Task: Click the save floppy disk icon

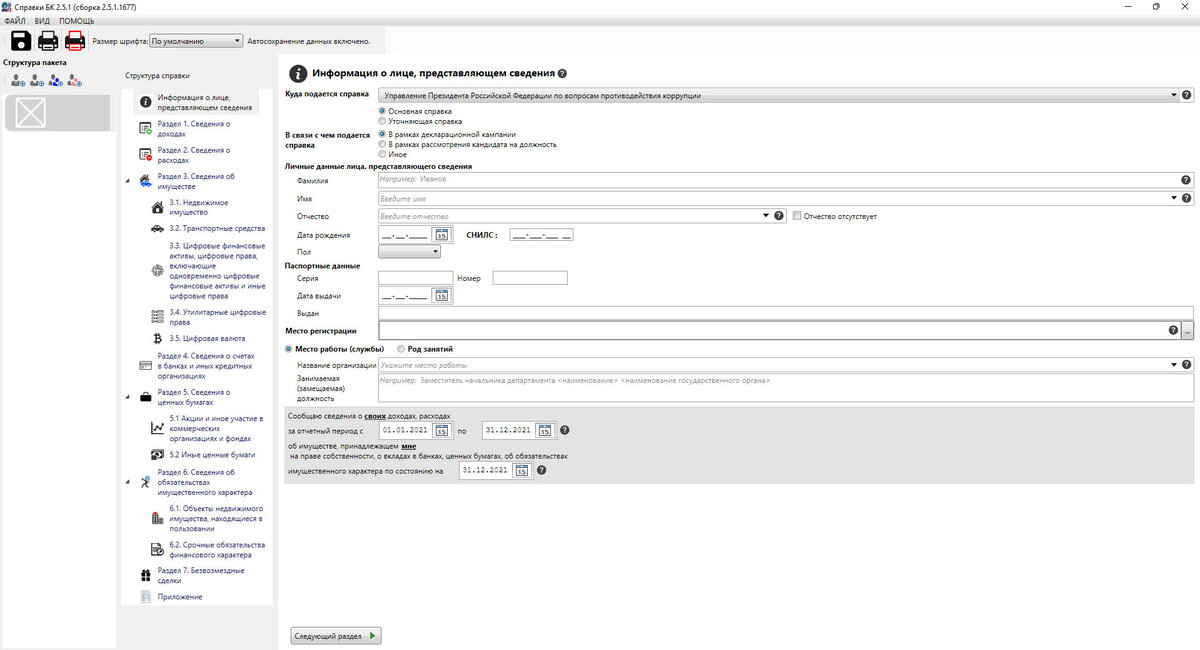Action: coord(20,41)
